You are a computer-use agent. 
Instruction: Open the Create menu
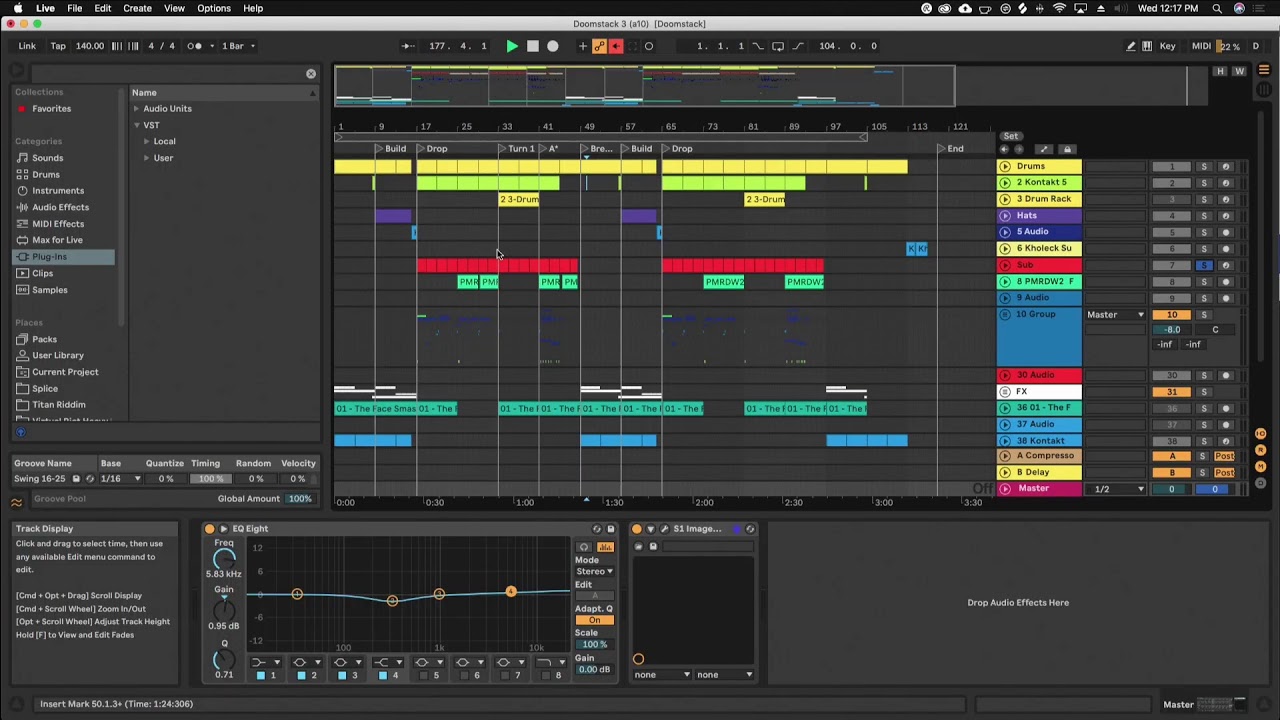click(137, 8)
